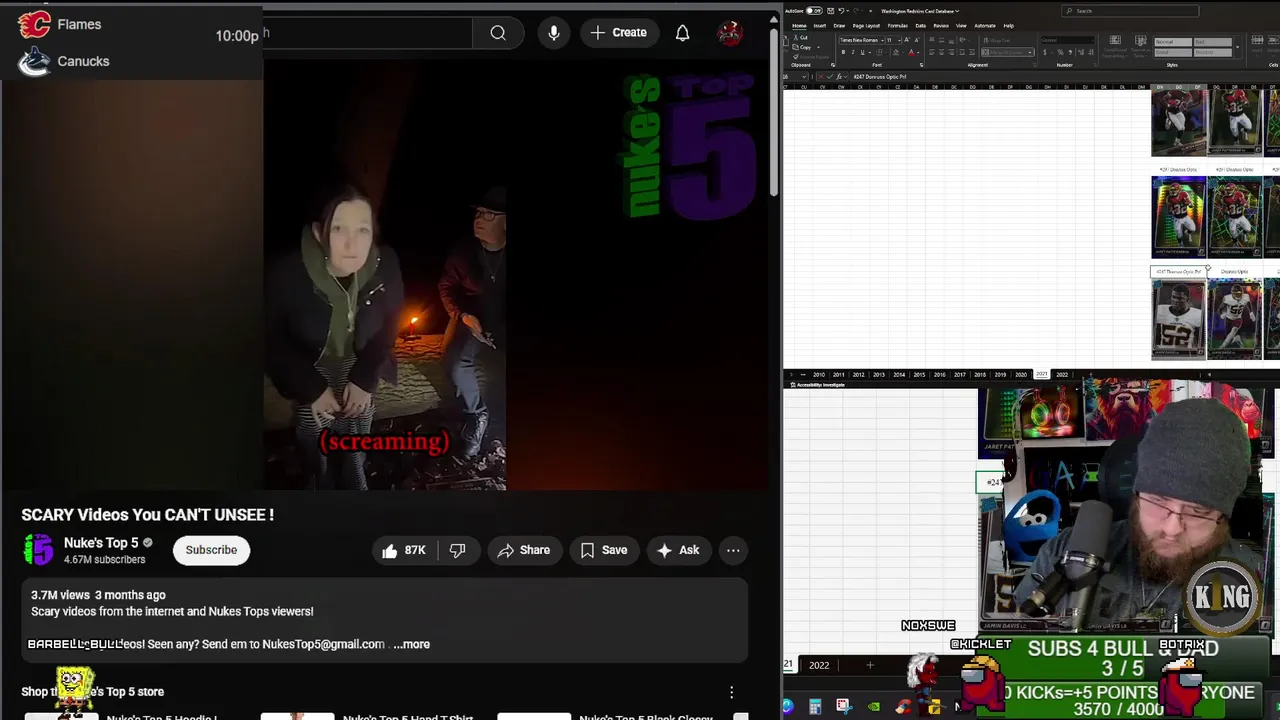The height and width of the screenshot is (720, 1280).
Task: Click the Excel font color A button
Action: (x=912, y=52)
